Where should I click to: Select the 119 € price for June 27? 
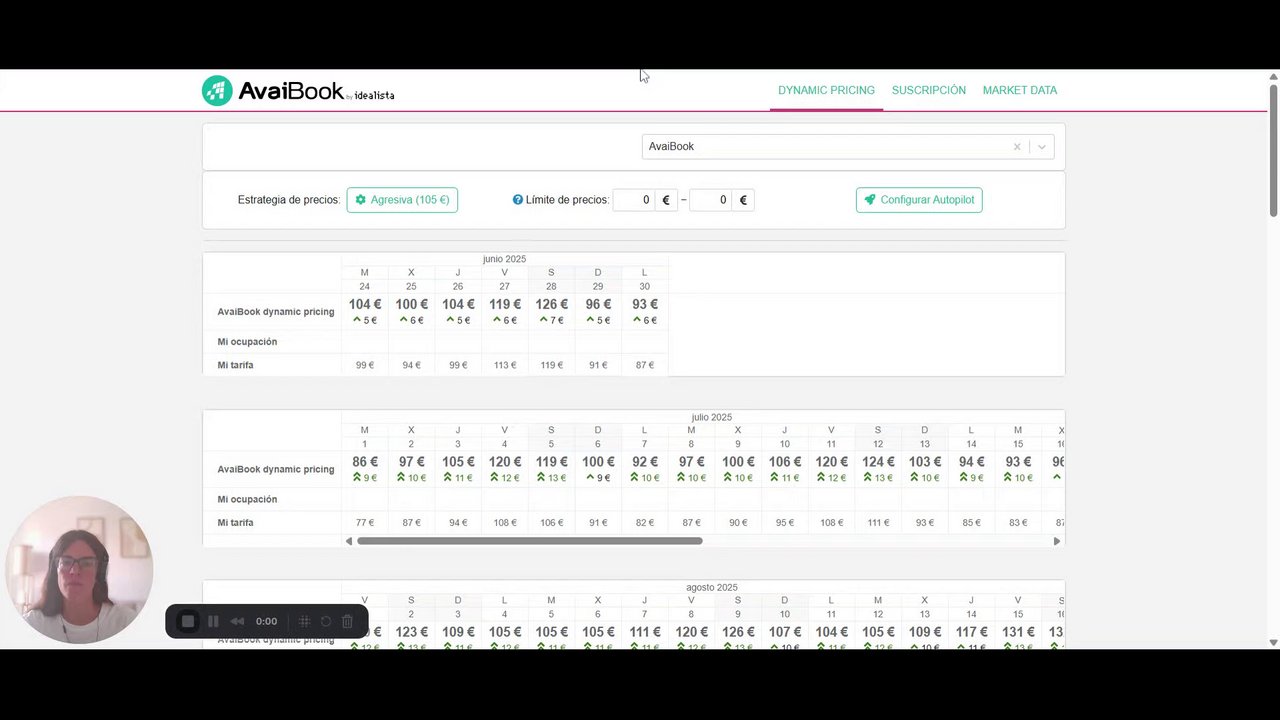[505, 304]
